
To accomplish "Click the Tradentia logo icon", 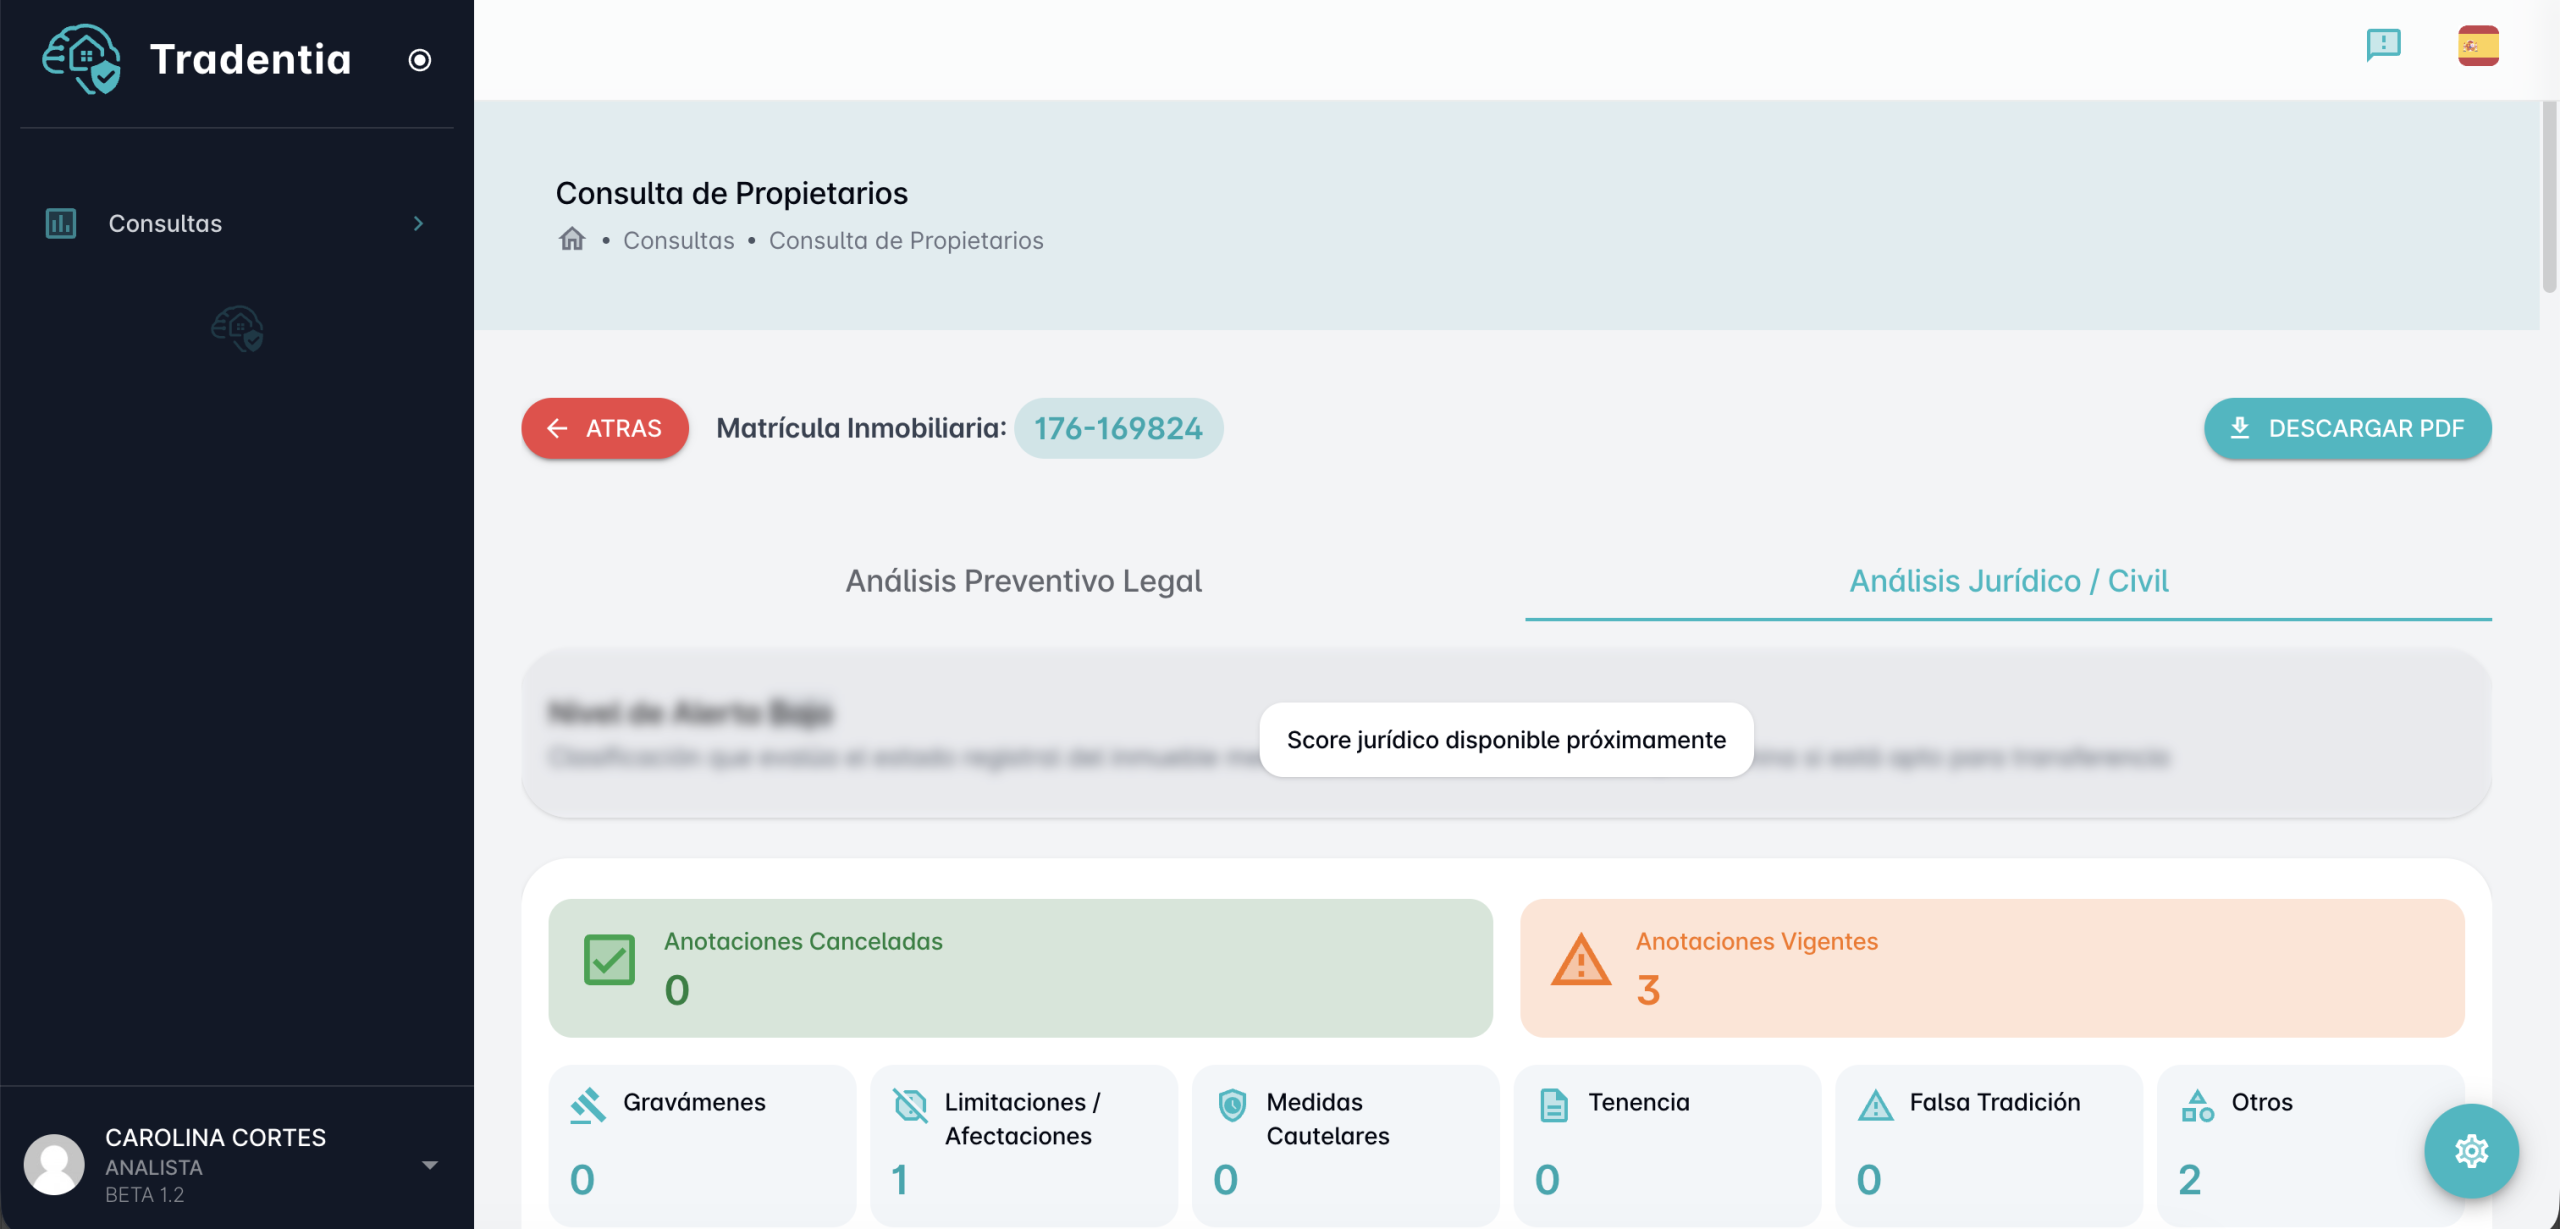I will pos(82,59).
